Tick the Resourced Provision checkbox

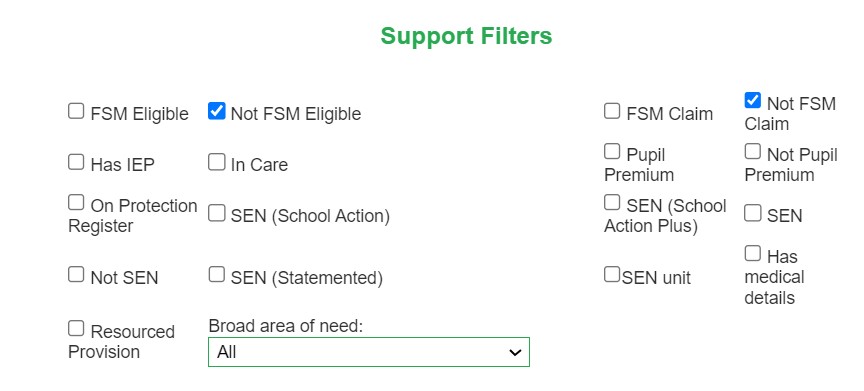coord(76,329)
